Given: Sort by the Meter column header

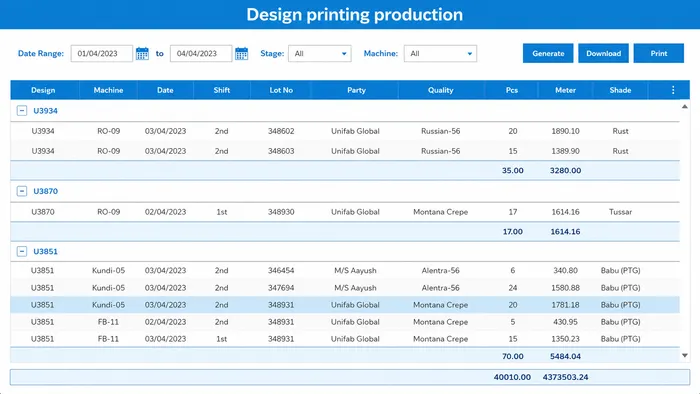Looking at the screenshot, I should [565, 90].
